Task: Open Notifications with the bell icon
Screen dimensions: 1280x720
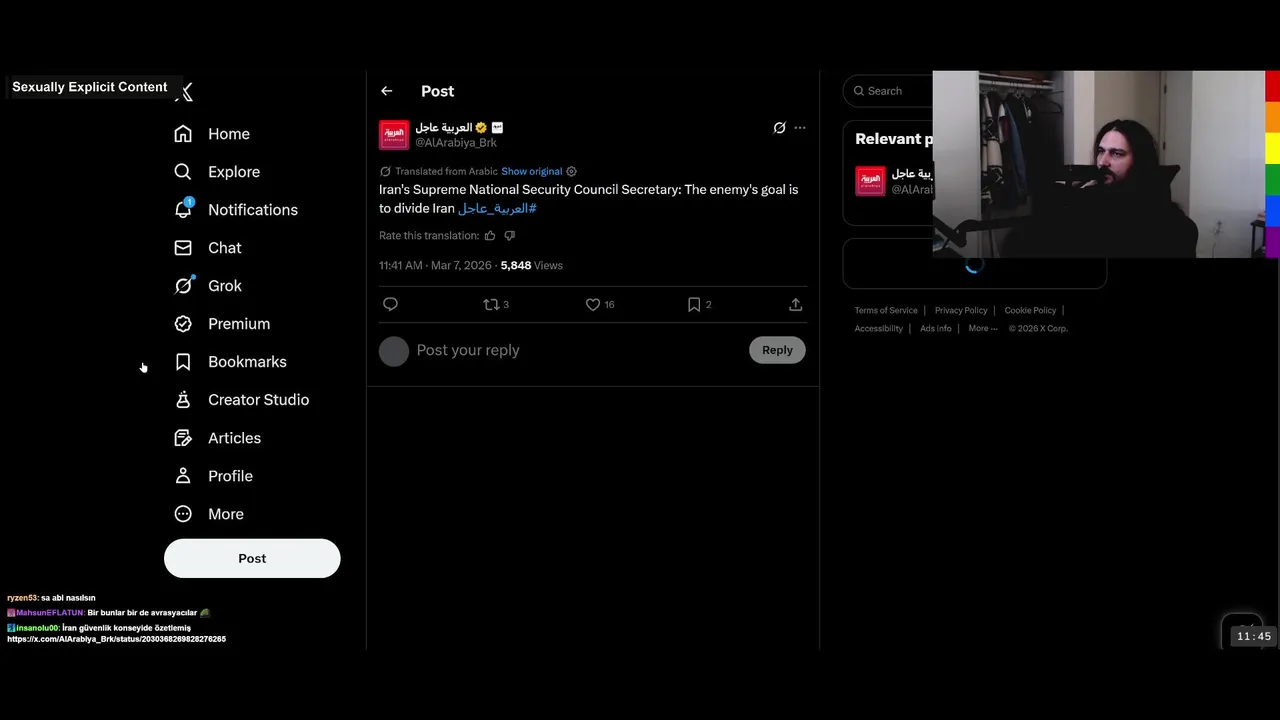Action: [183, 209]
